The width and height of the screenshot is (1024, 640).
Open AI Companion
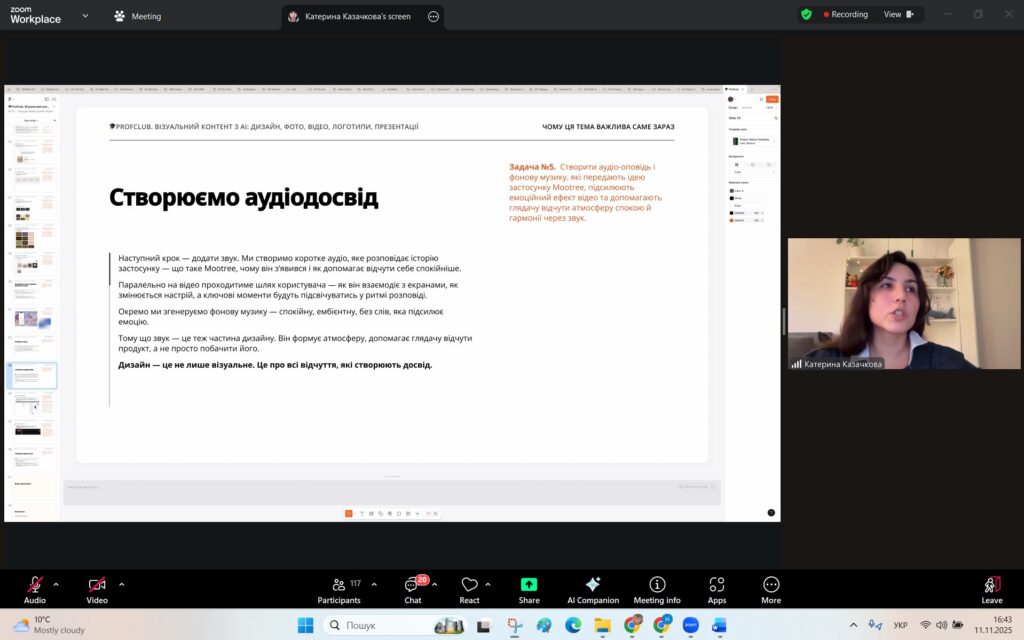click(593, 589)
